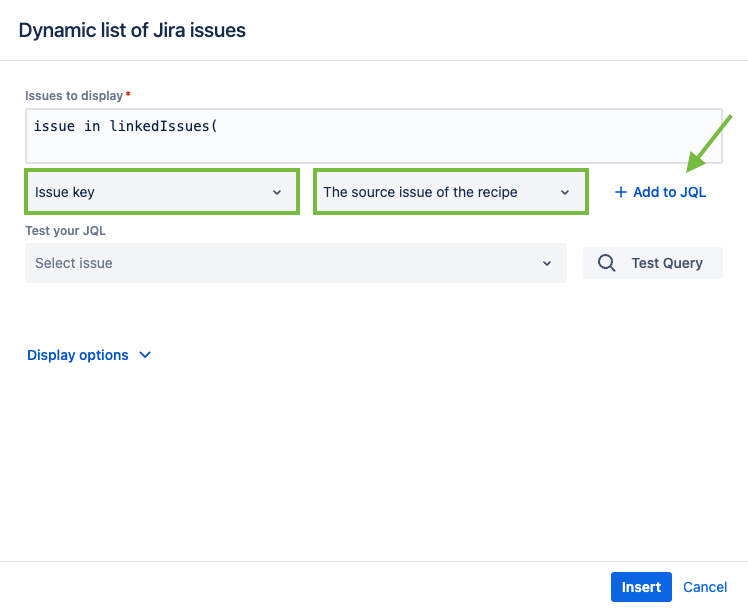The height and width of the screenshot is (612, 748).
Task: Click the blue Insert button
Action: click(641, 587)
